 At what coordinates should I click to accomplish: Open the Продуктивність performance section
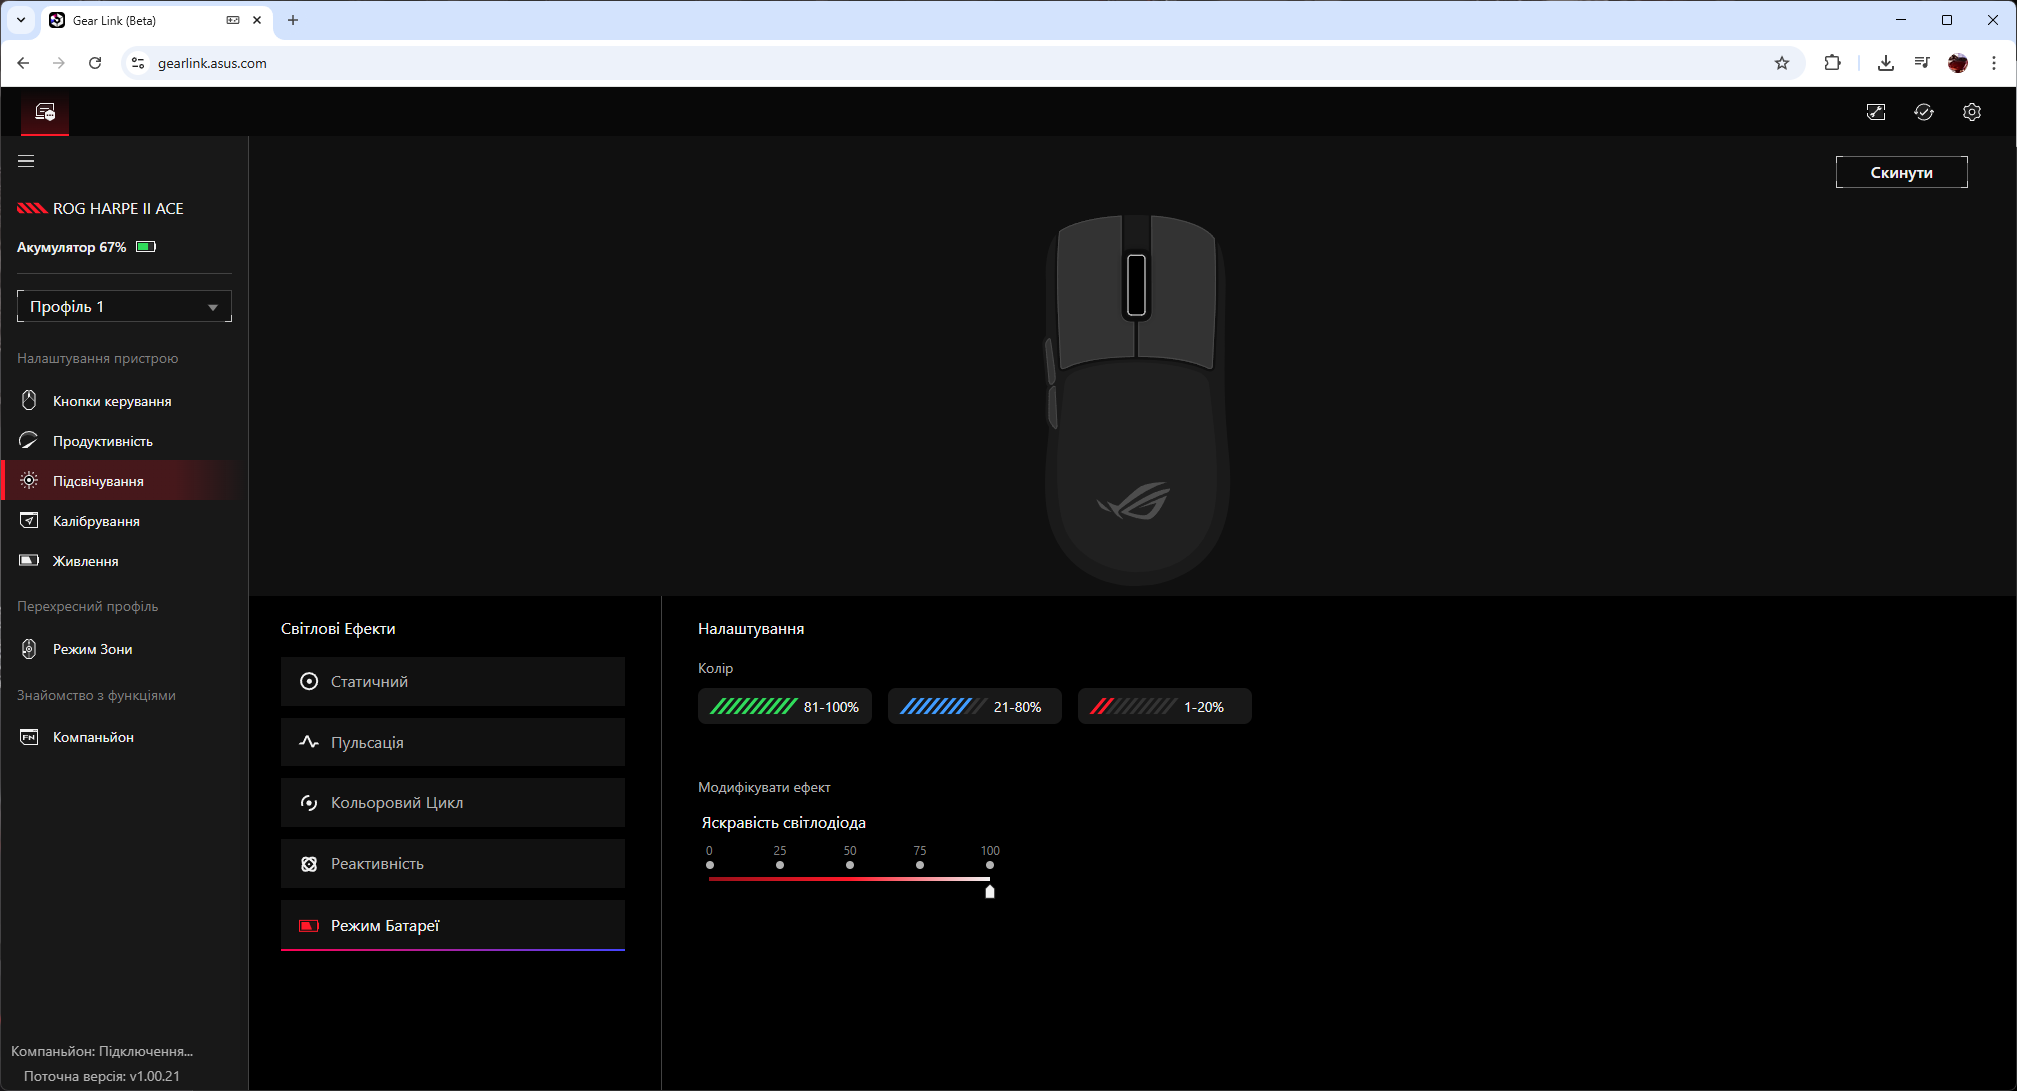click(x=102, y=441)
